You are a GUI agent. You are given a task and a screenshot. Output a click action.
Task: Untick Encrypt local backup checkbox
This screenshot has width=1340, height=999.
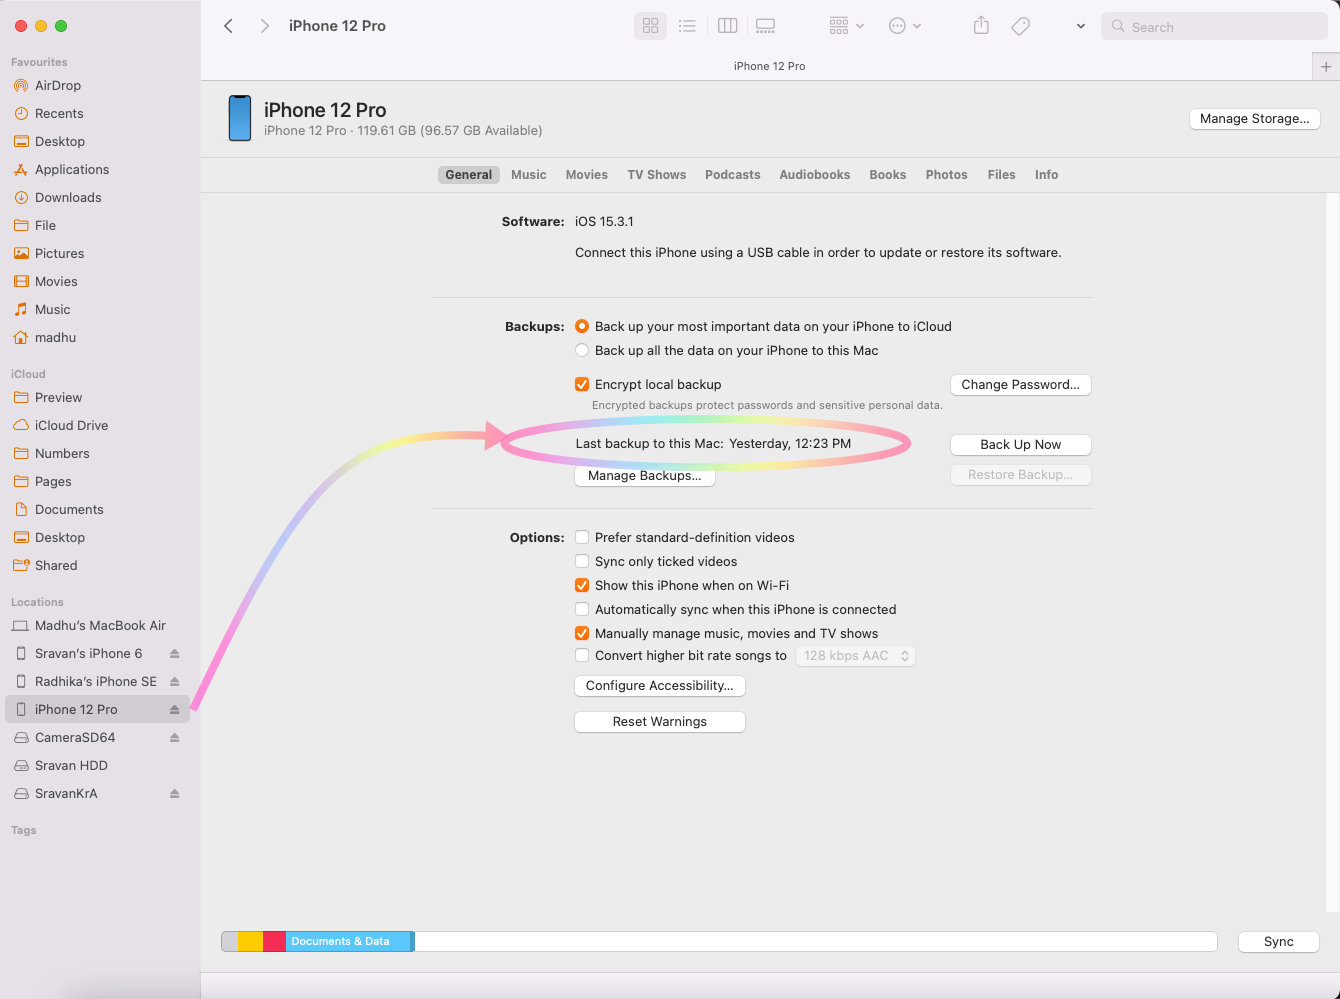582,384
